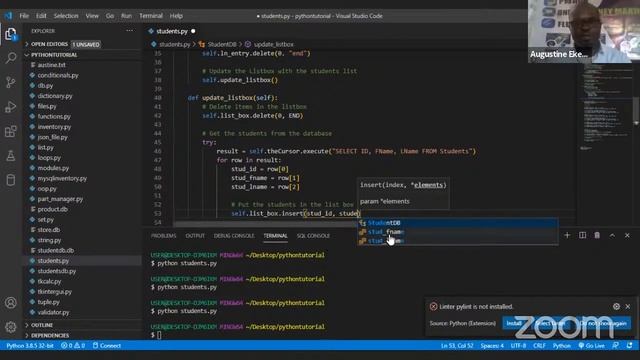Image resolution: width=640 pixels, height=360 pixels.
Task: Open notification settings gear icon
Action: click(x=616, y=306)
